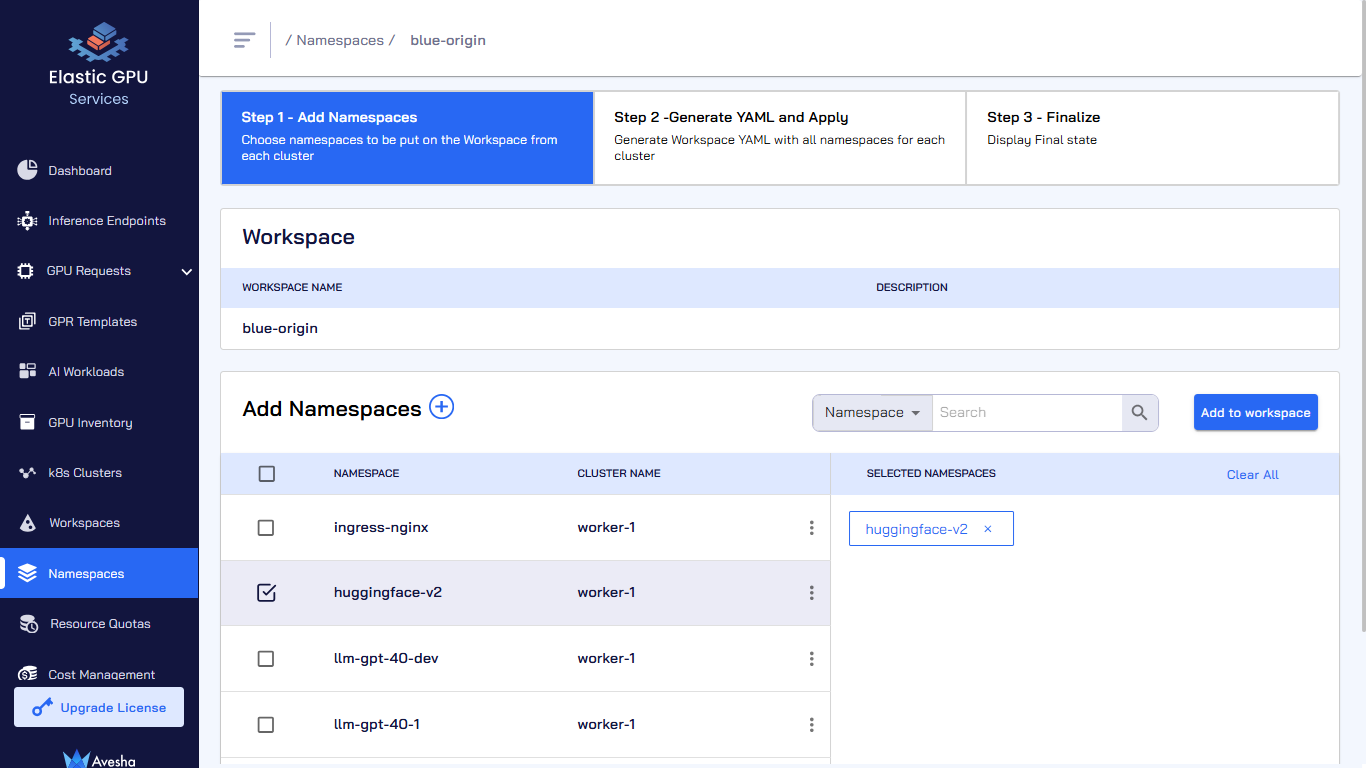Open three-dot menu for ingress-nginx row
Viewport: 1366px width, 774px height.
coord(811,528)
